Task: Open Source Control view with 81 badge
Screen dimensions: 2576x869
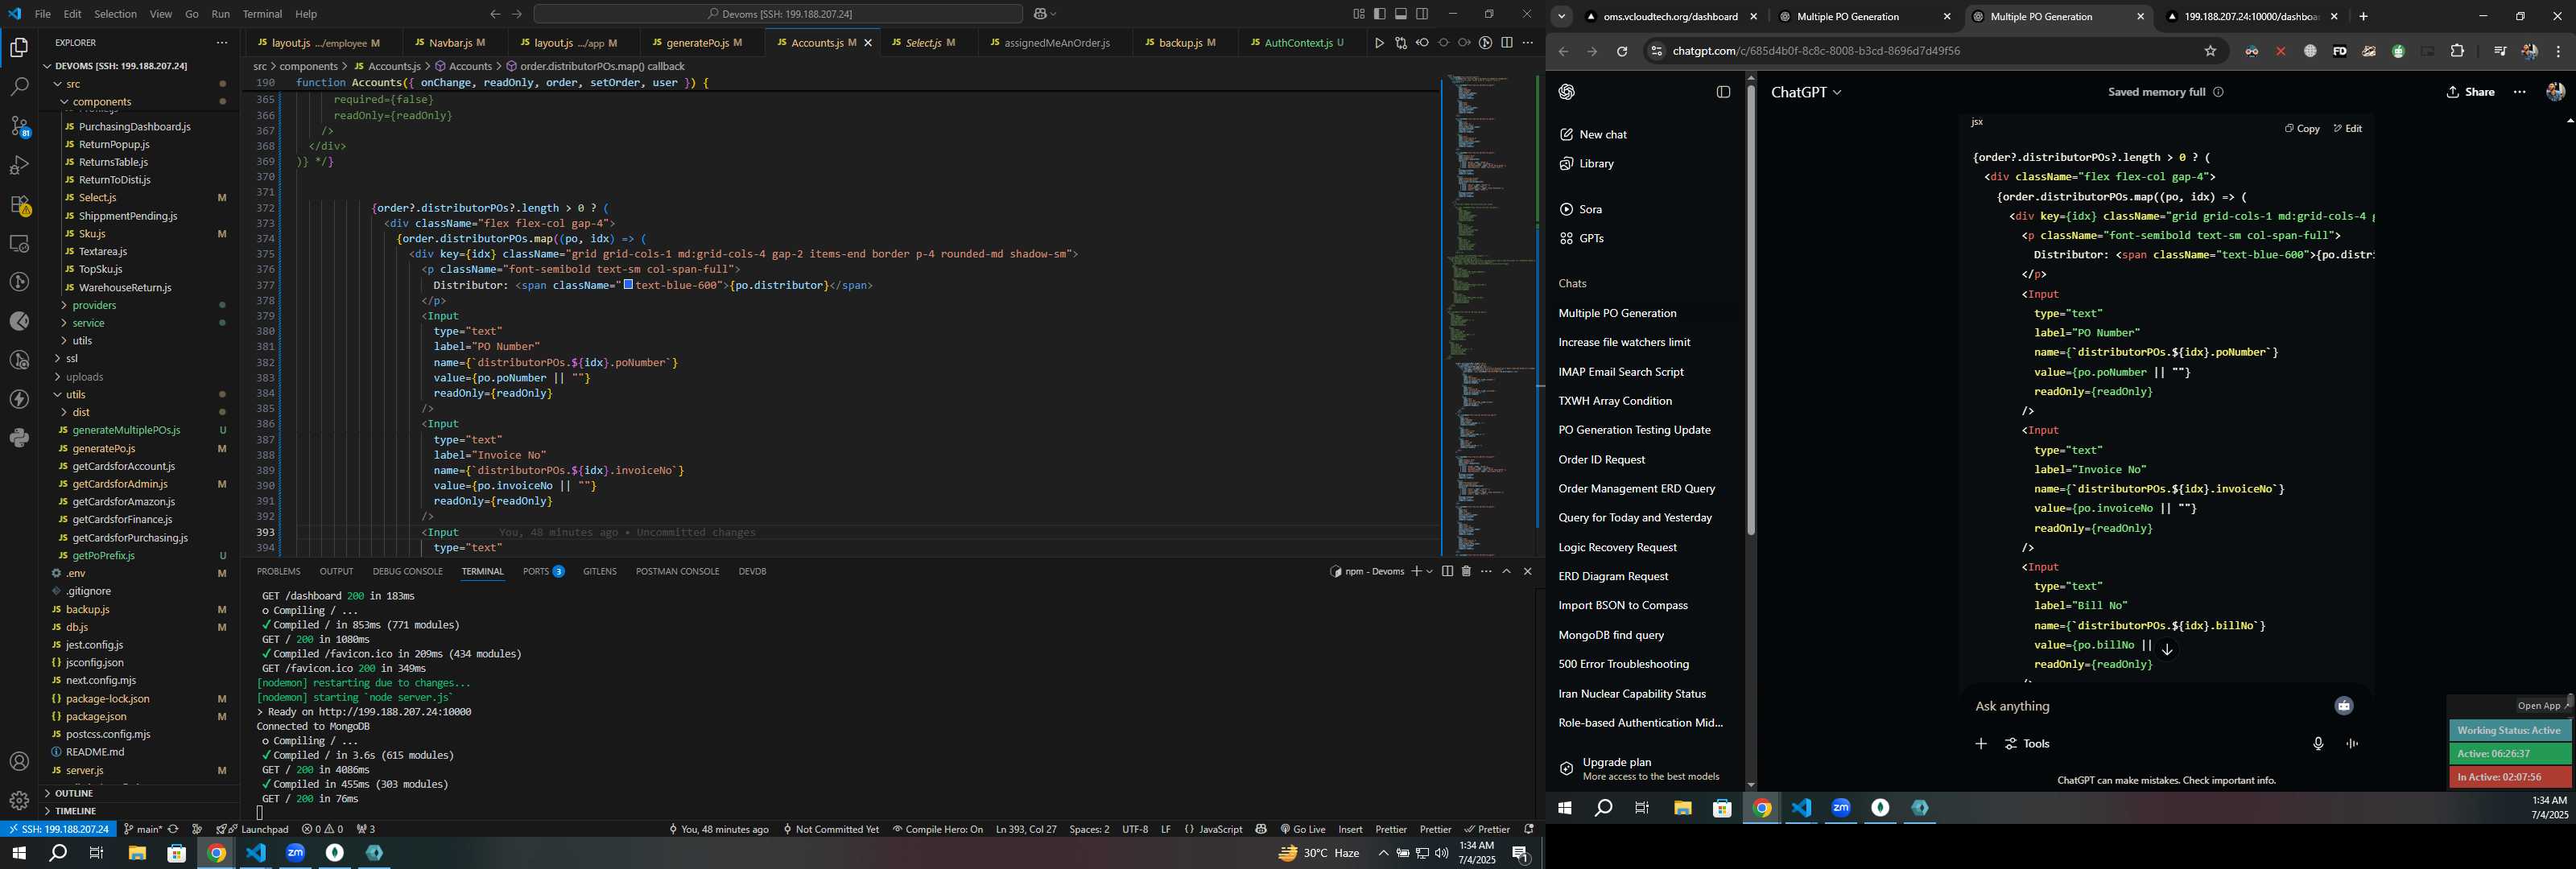Action: (x=19, y=126)
